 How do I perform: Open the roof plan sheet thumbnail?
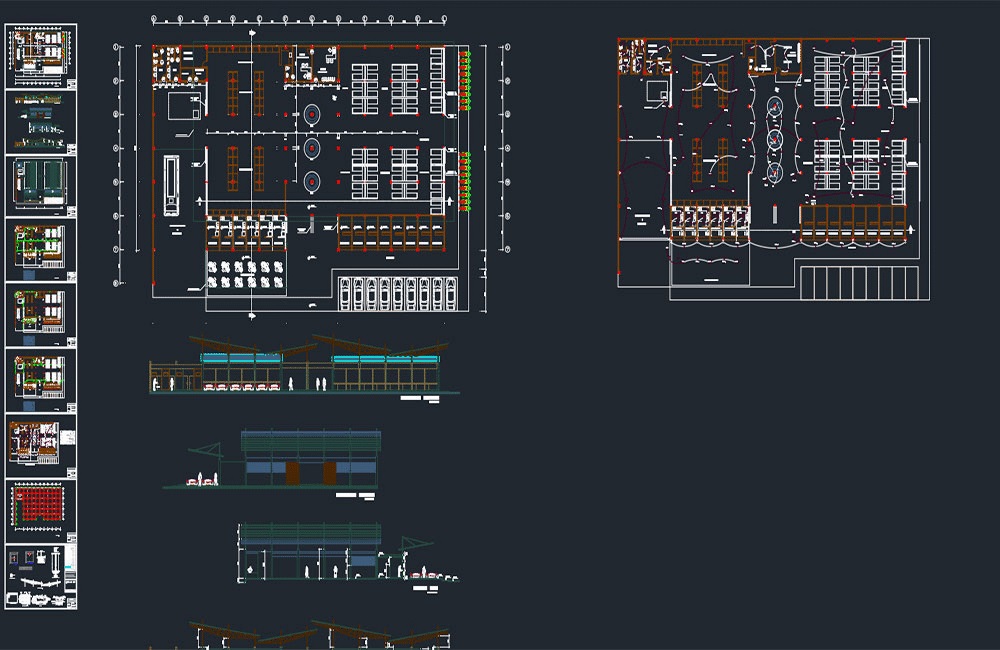41,186
